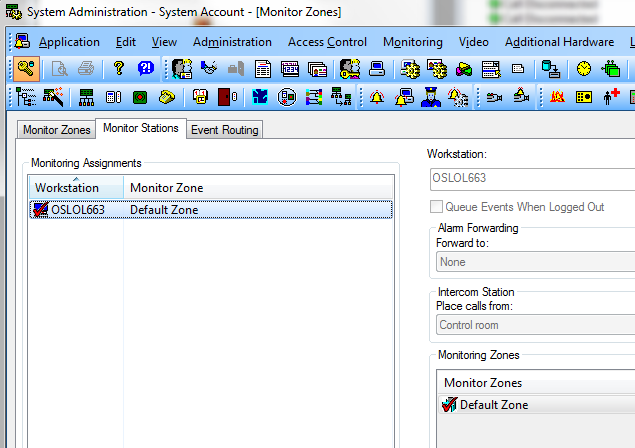The width and height of the screenshot is (635, 448).
Task: Toggle Queue Events When Logged Out checkbox
Action: coord(436,207)
